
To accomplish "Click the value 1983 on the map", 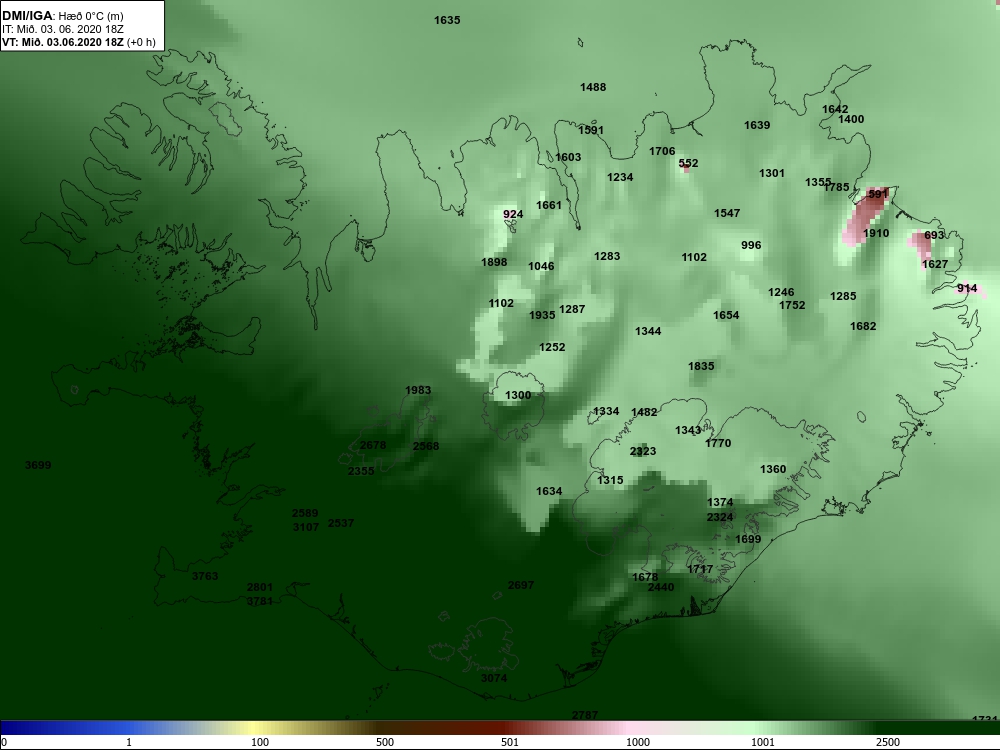I will pyautogui.click(x=418, y=390).
